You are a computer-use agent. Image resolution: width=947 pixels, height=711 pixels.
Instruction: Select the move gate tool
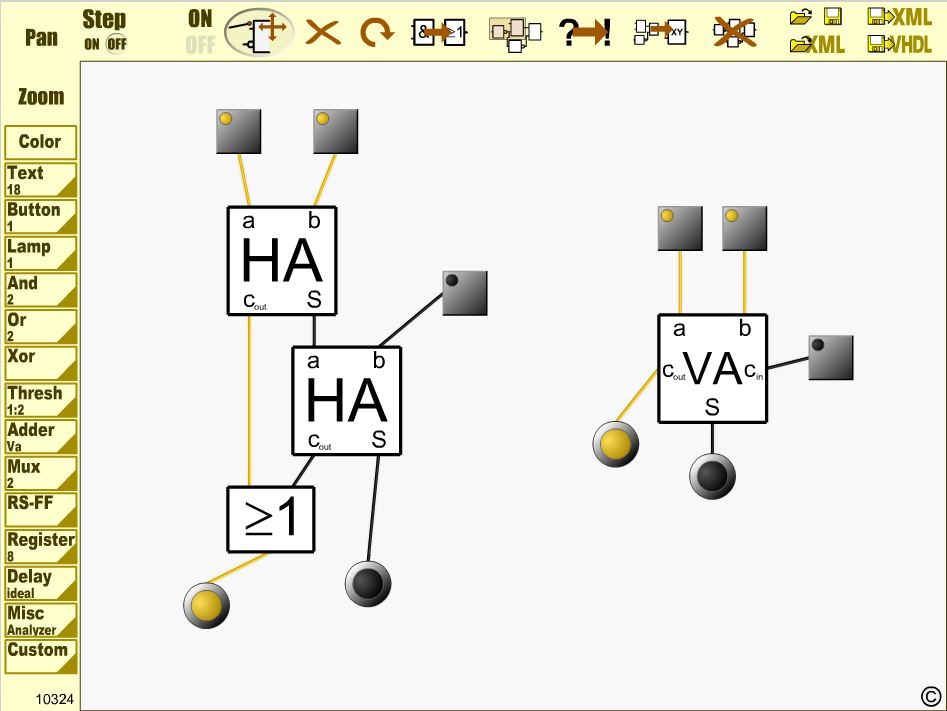[259, 31]
